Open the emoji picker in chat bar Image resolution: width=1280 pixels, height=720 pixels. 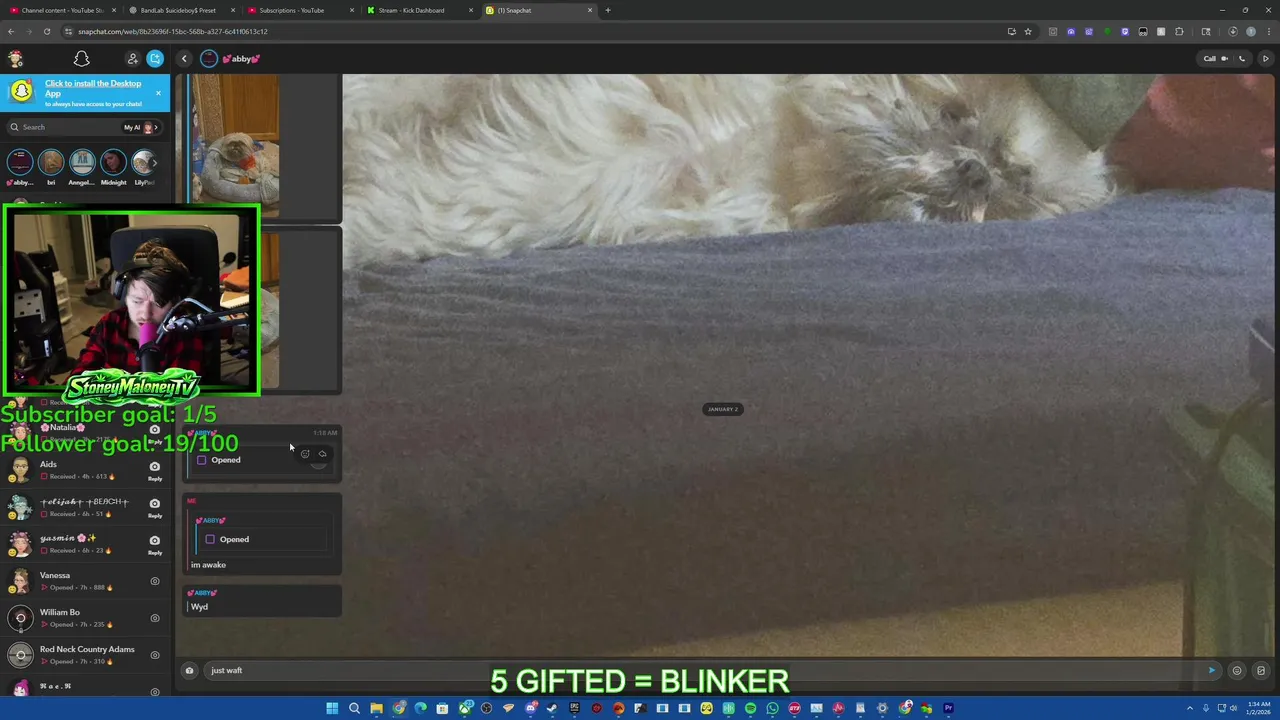pyautogui.click(x=1237, y=671)
